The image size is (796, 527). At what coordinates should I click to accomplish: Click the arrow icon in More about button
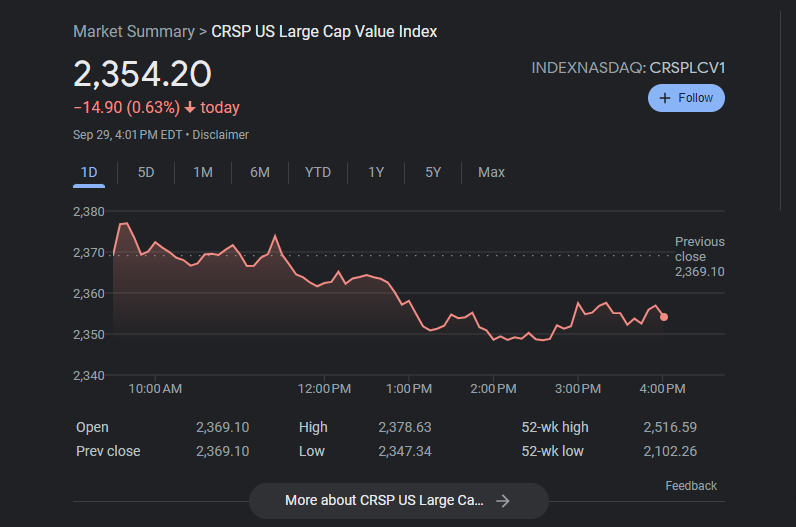[503, 501]
